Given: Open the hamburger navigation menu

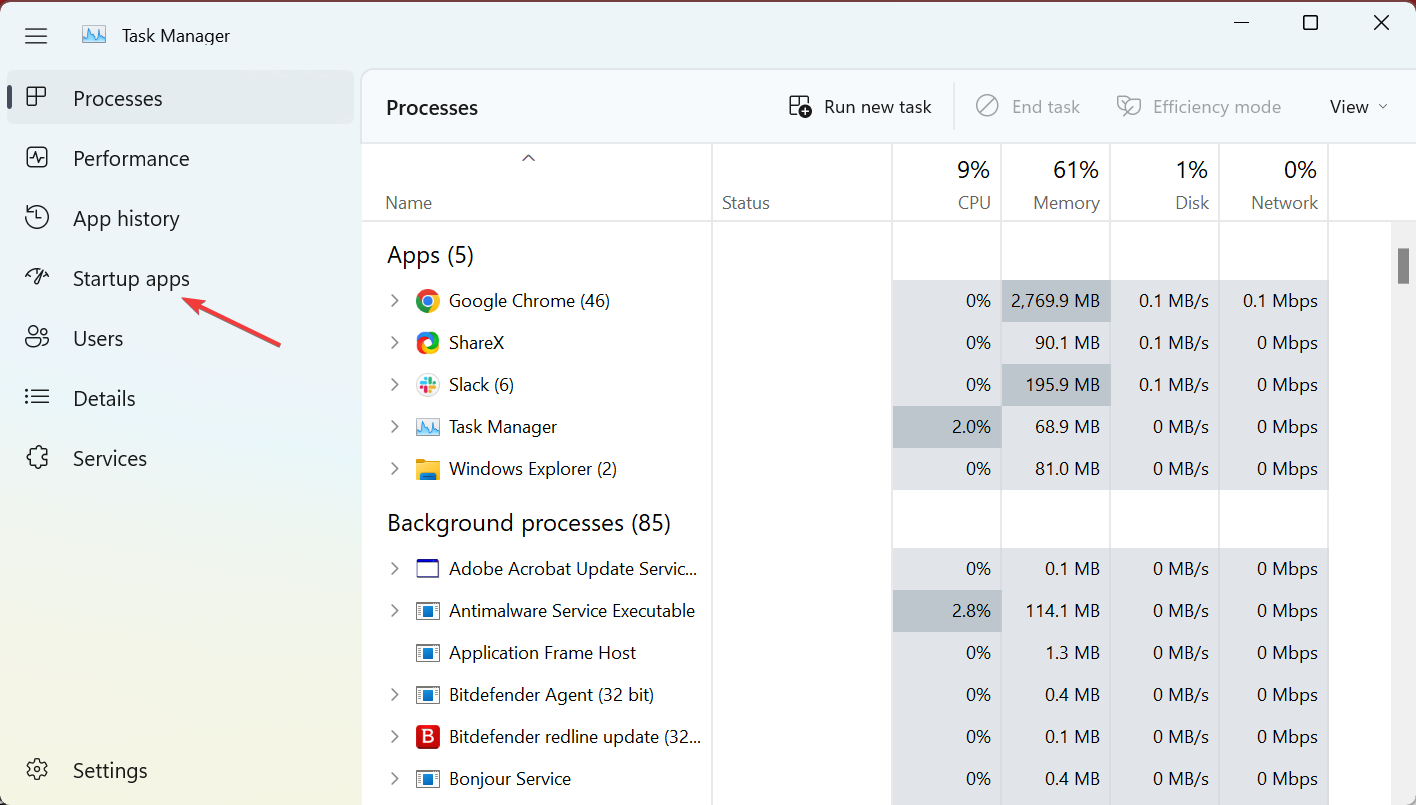Looking at the screenshot, I should click(36, 36).
